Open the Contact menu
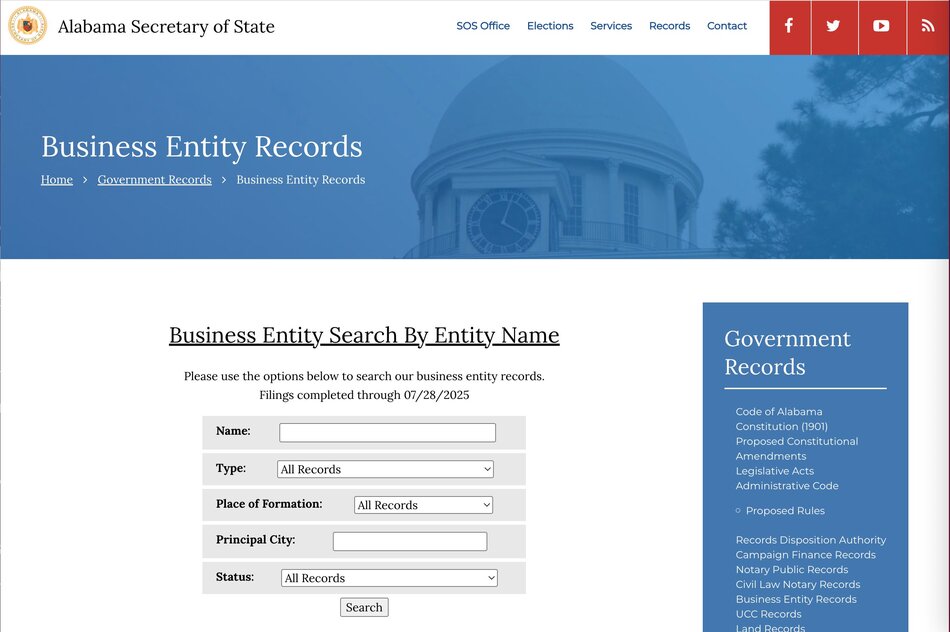Image resolution: width=950 pixels, height=632 pixels. pos(726,26)
